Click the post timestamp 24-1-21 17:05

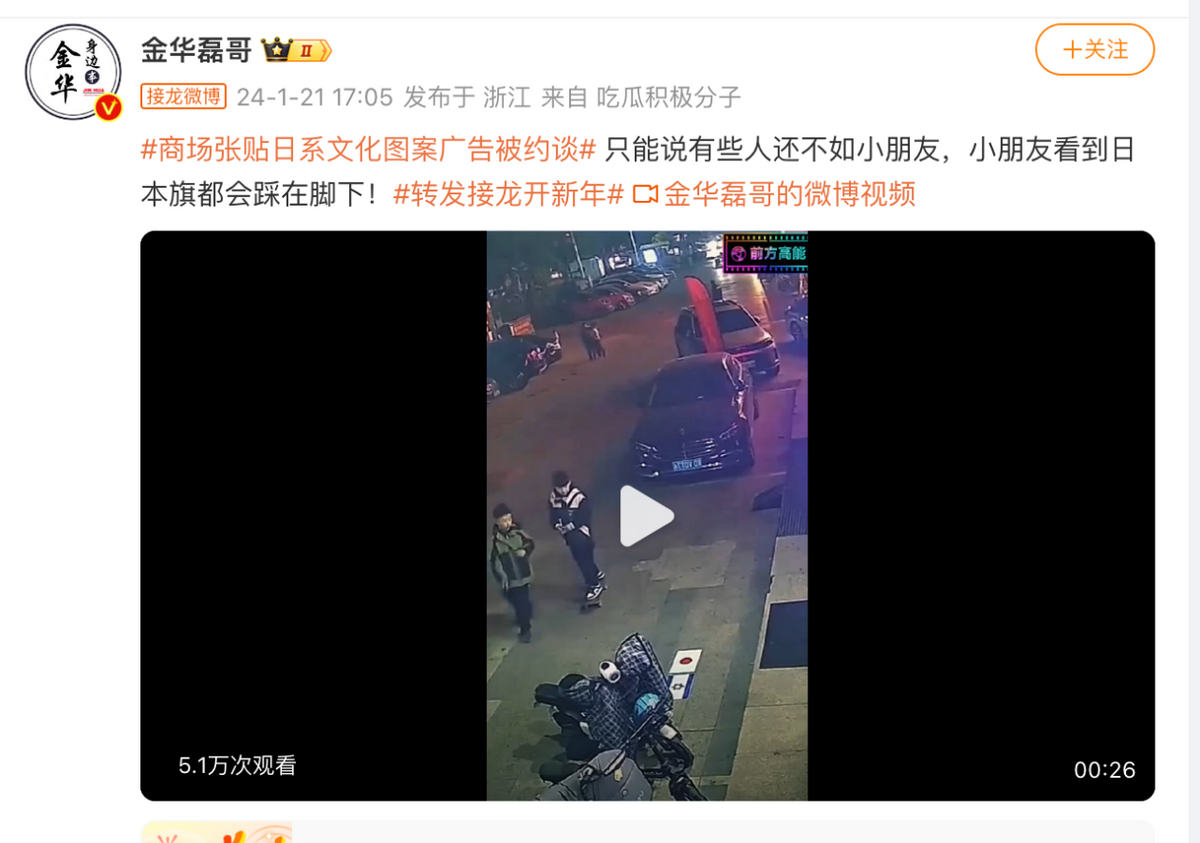314,97
